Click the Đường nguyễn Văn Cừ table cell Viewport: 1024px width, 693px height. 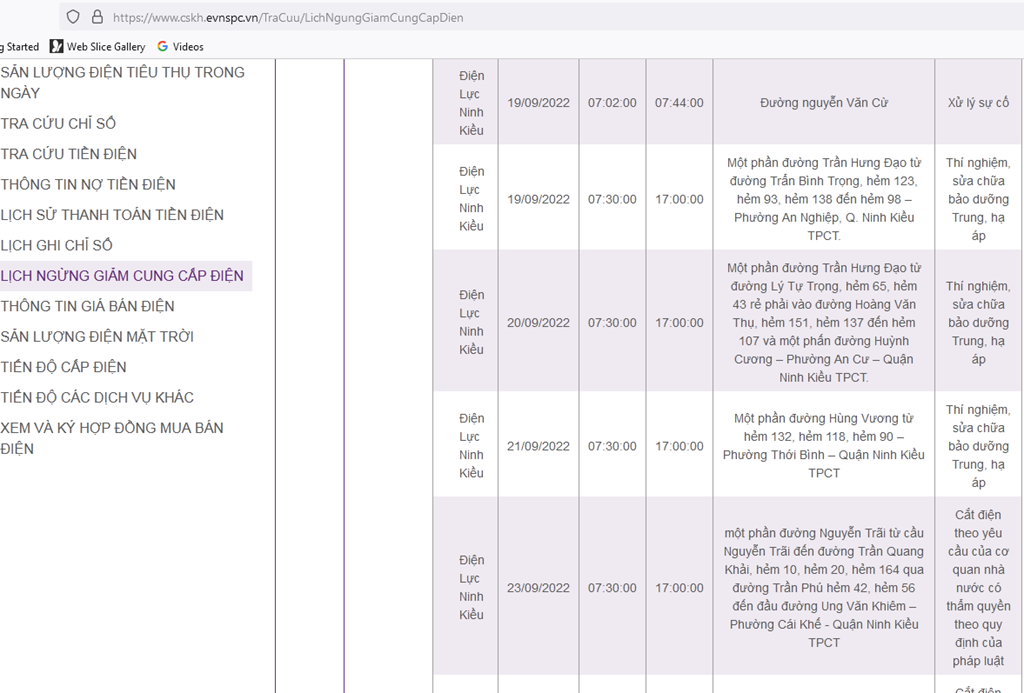(x=823, y=103)
